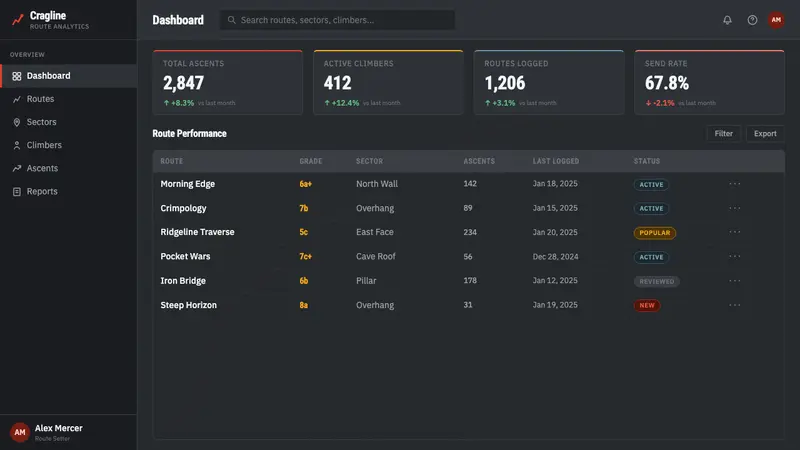Open more options for Crimpology row
Viewport: 800px width, 450px height.
735,208
